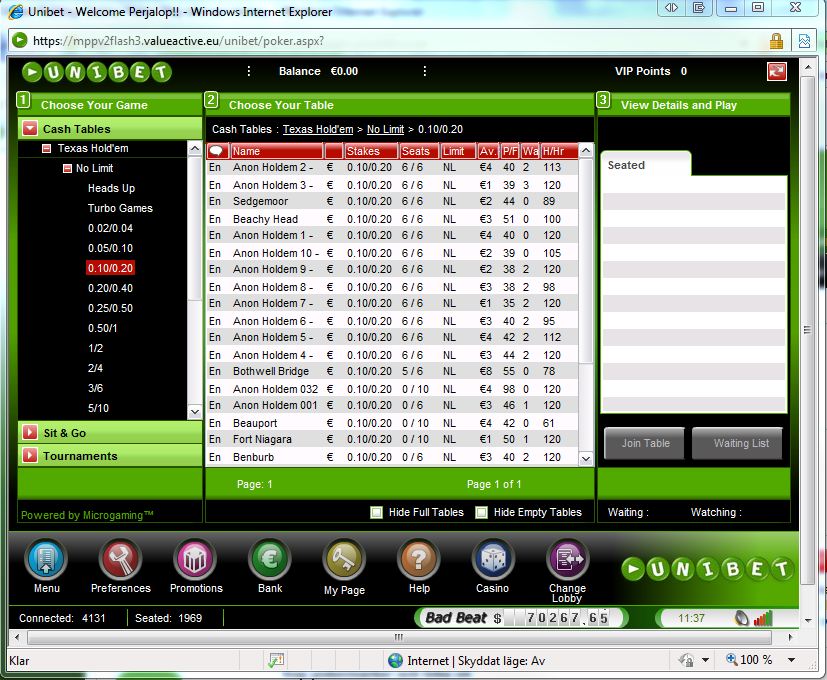
Task: Sort tables by Stakes column
Action: (x=371, y=151)
